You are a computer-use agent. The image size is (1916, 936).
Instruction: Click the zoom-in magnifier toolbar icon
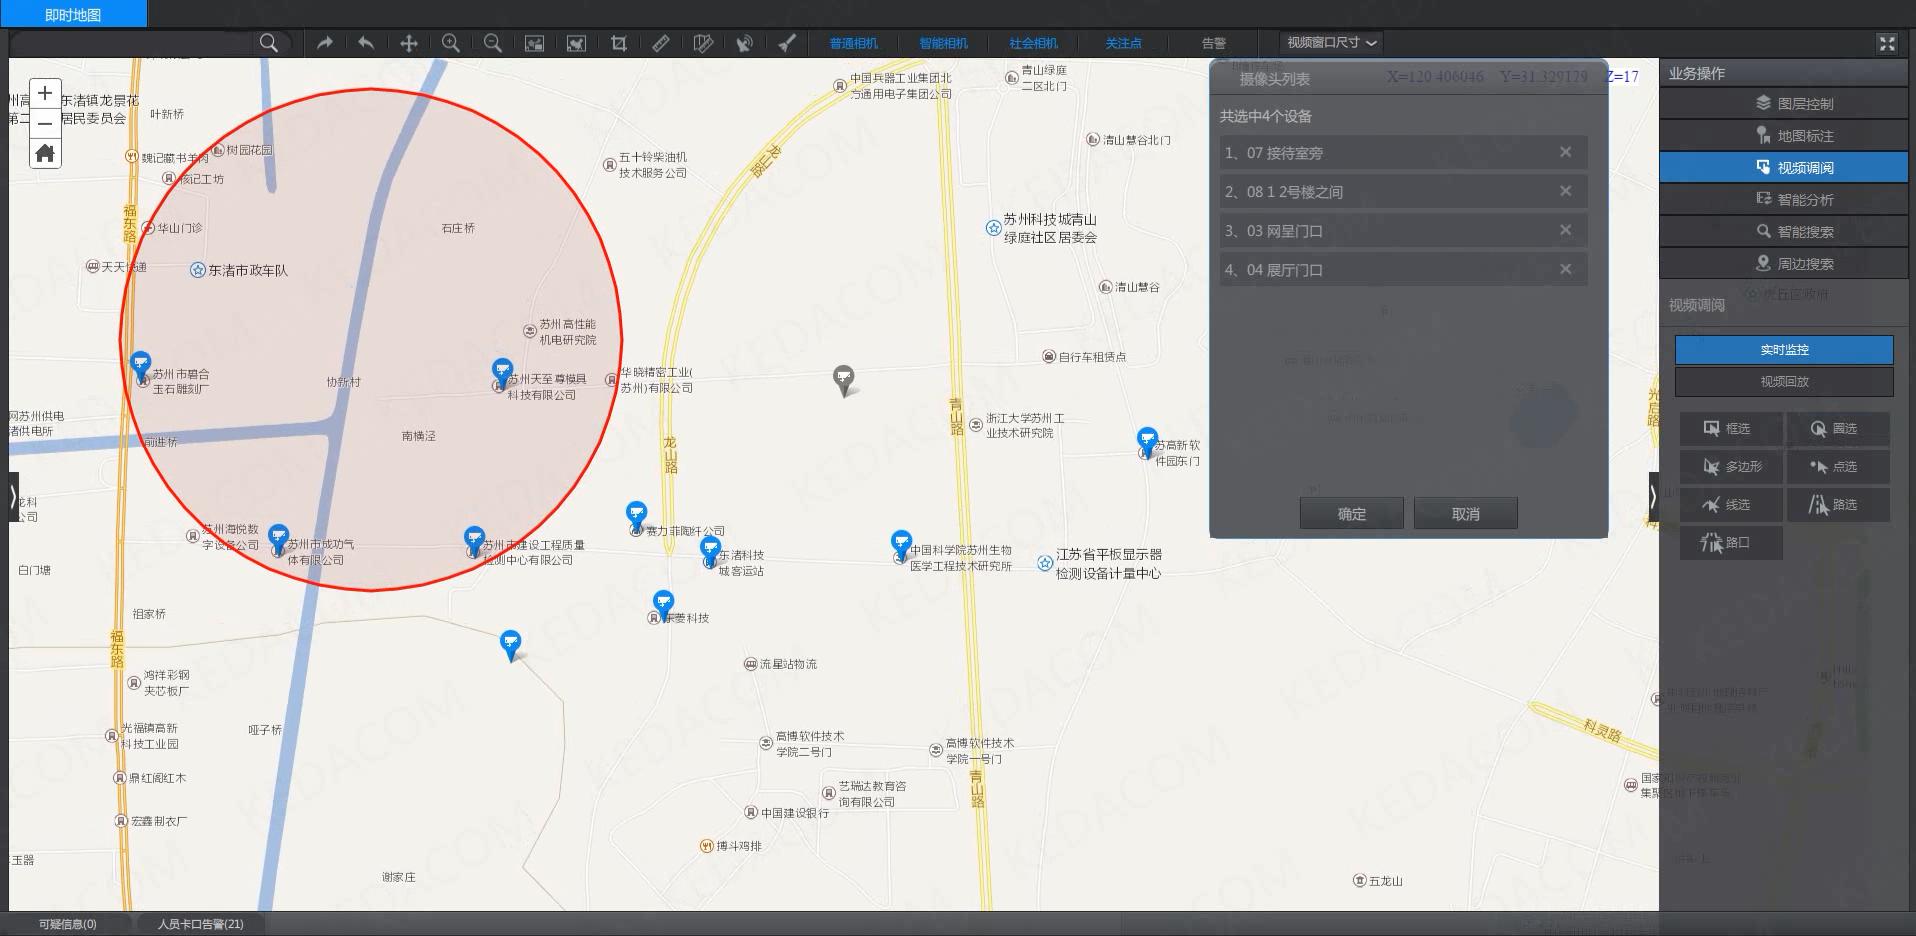[451, 43]
